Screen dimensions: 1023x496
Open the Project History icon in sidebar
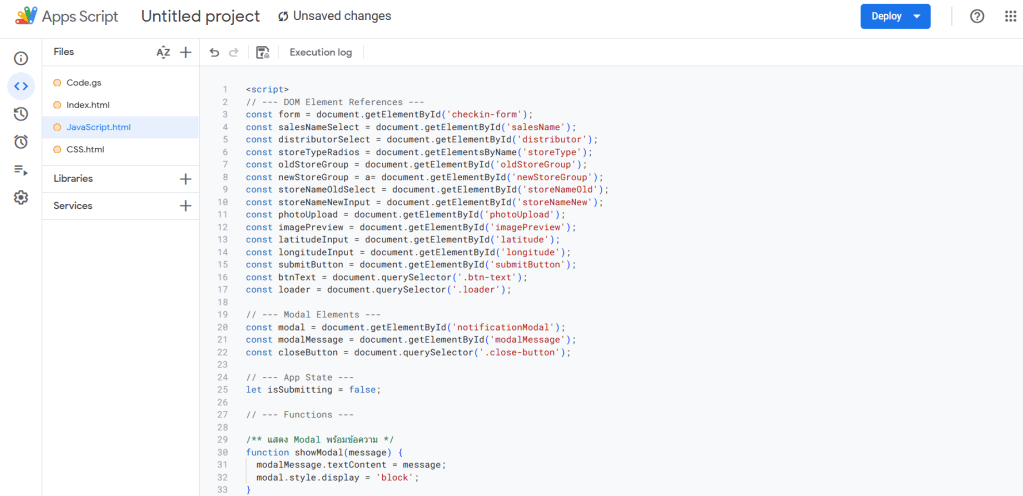20,114
